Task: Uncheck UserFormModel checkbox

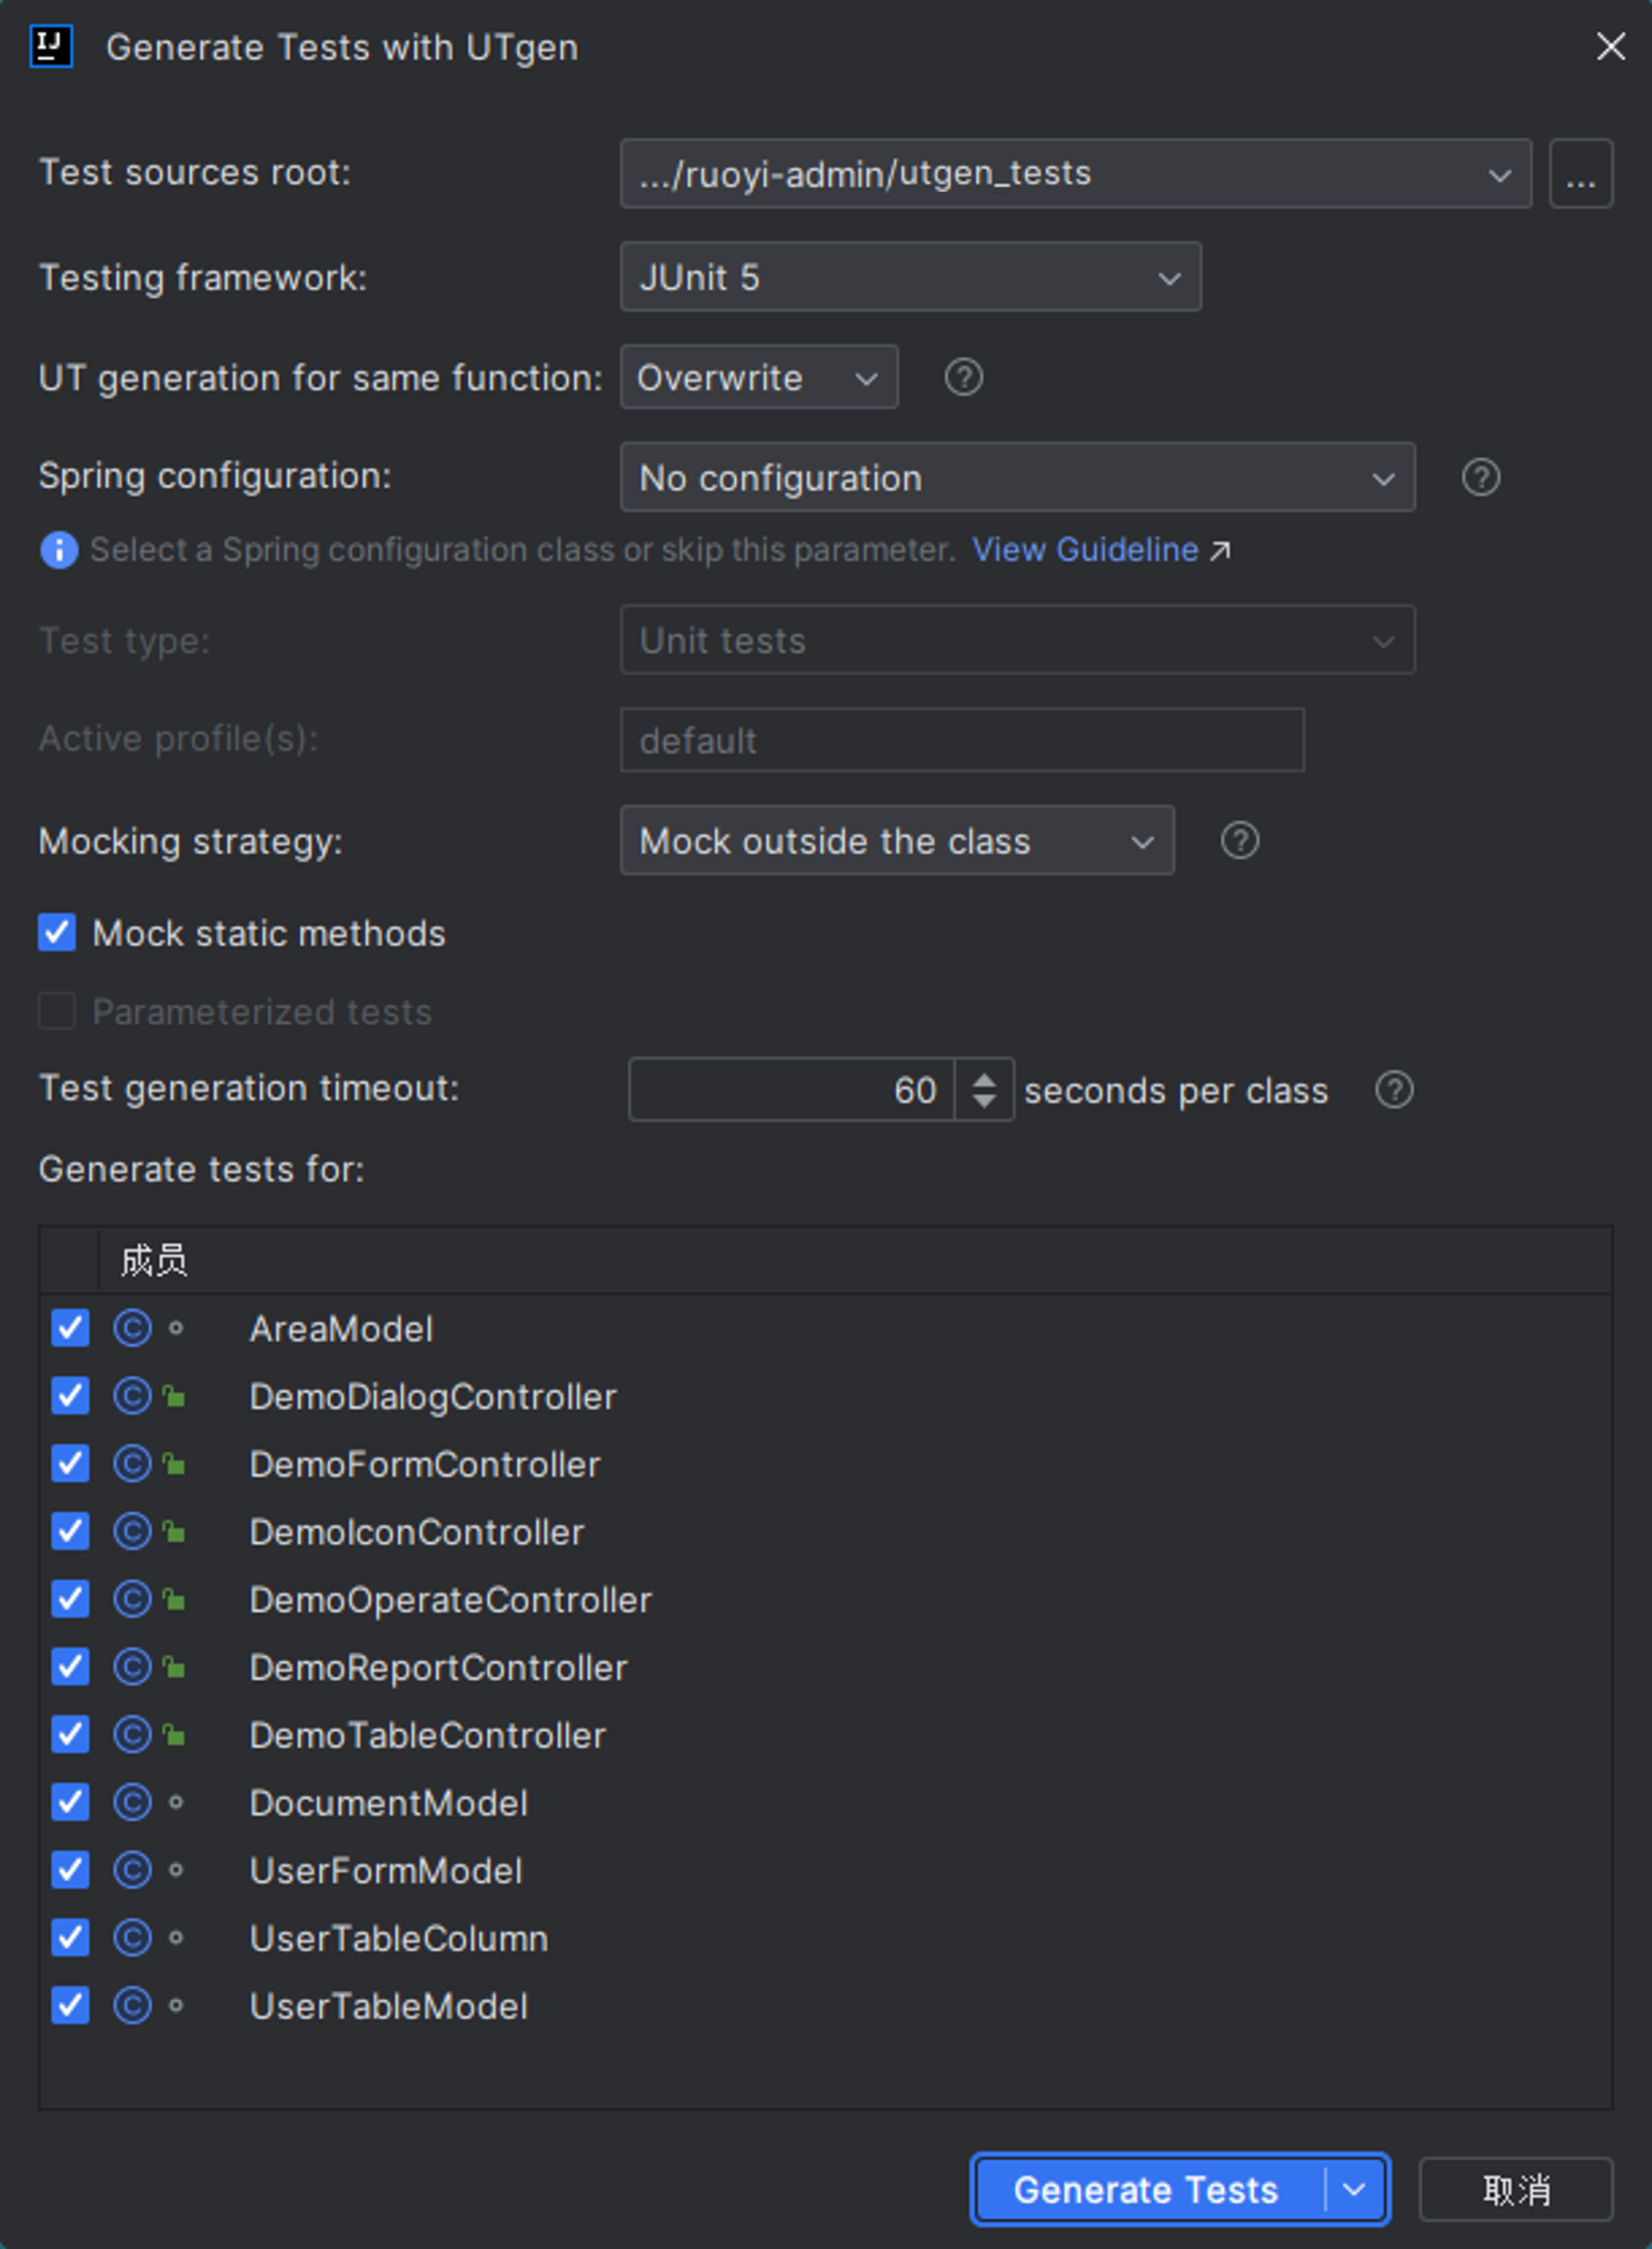Action: 70,1870
